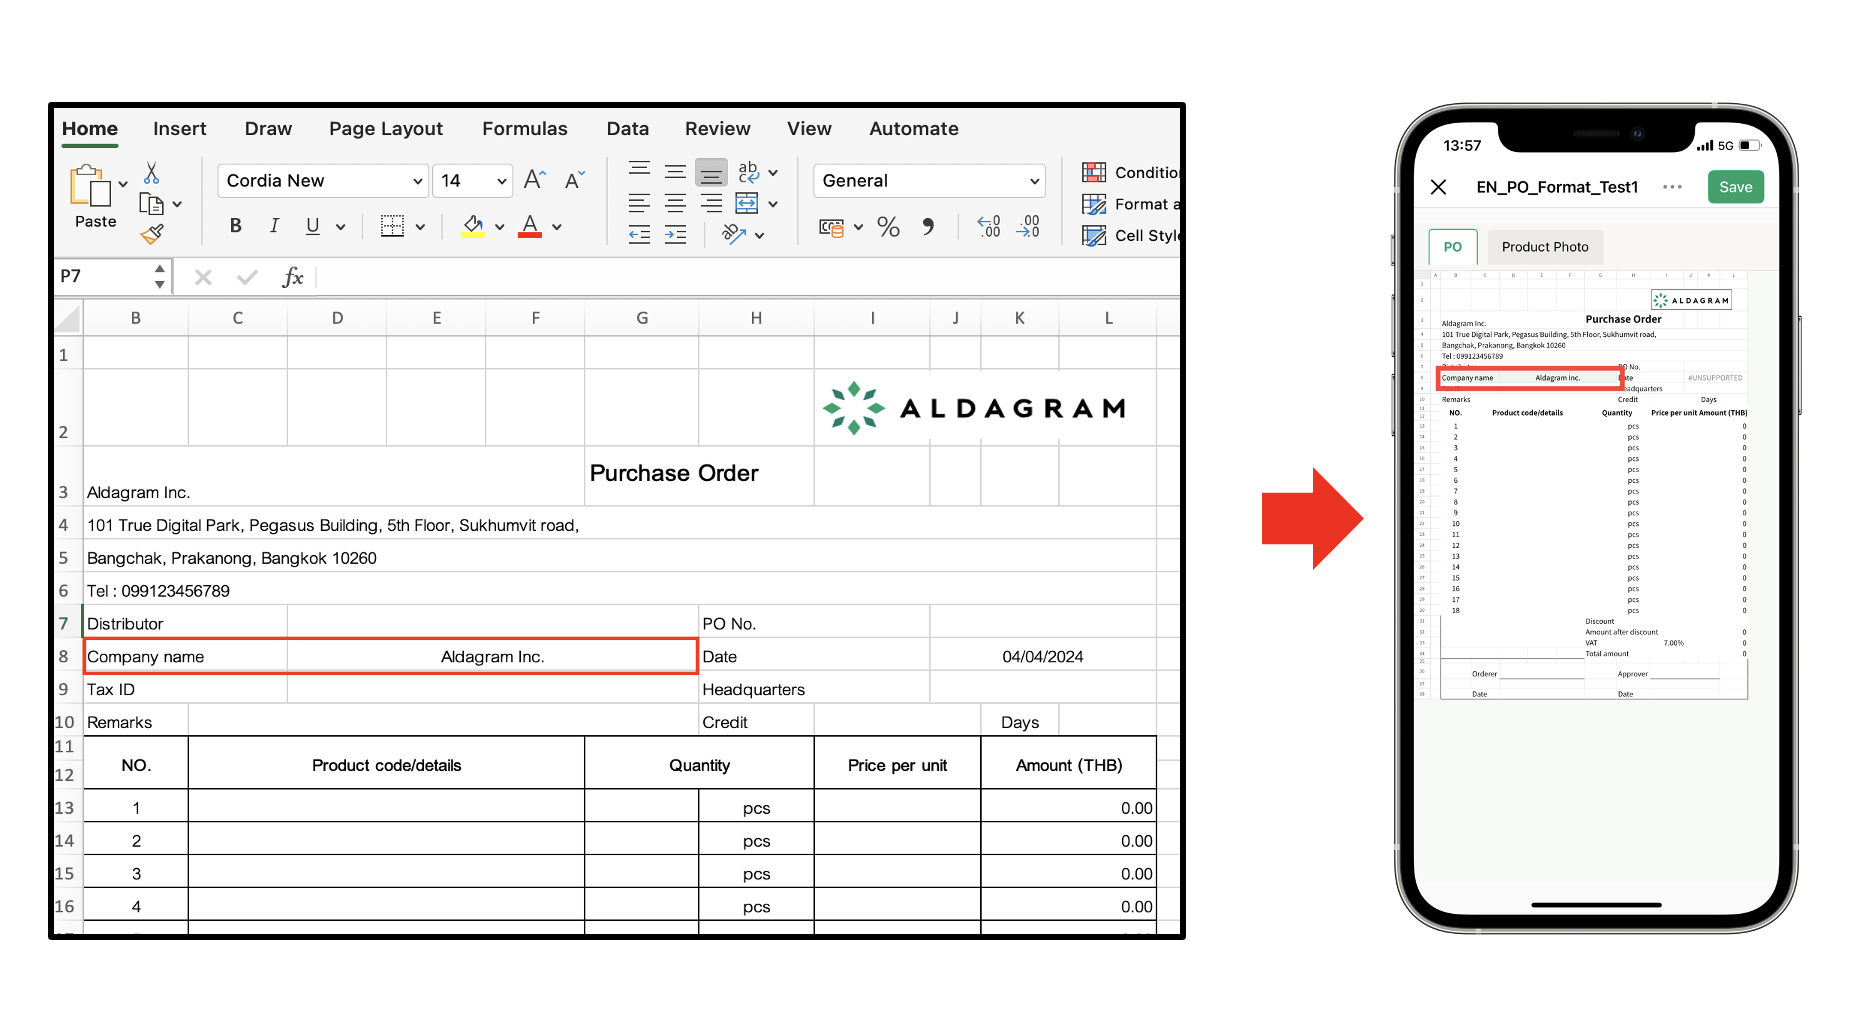This screenshot has height=1010, width=1852.
Task: Click the Paste clipboard icon
Action: 90,188
